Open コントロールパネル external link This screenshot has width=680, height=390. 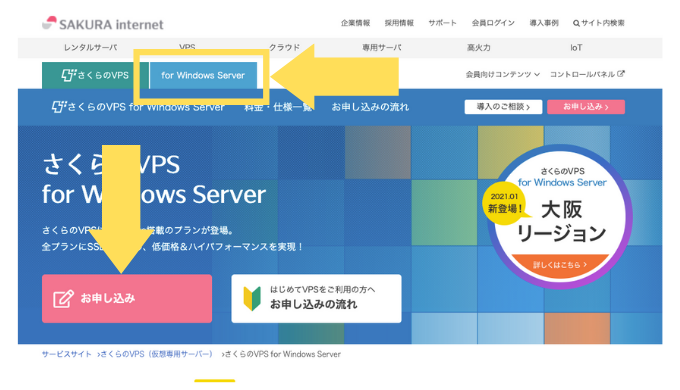pos(587,74)
